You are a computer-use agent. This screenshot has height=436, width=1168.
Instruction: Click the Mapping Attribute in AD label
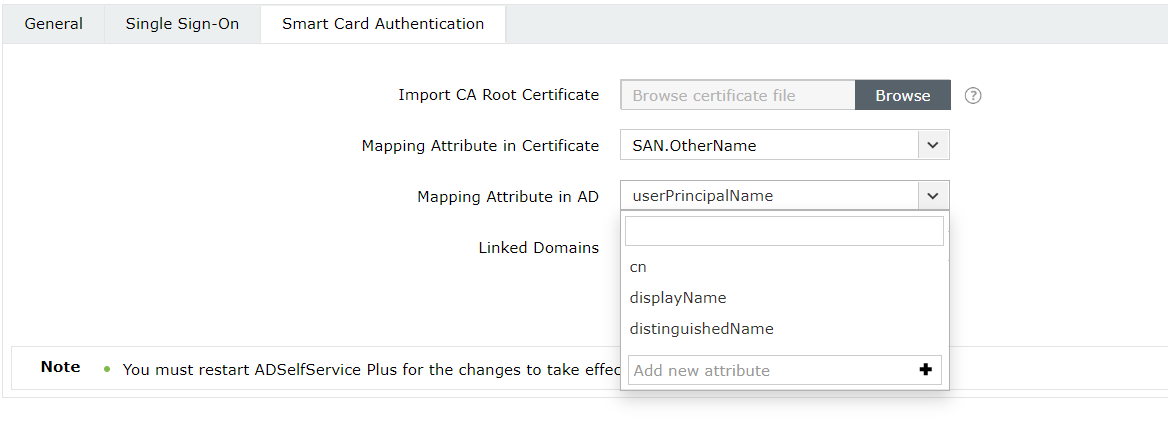(507, 197)
